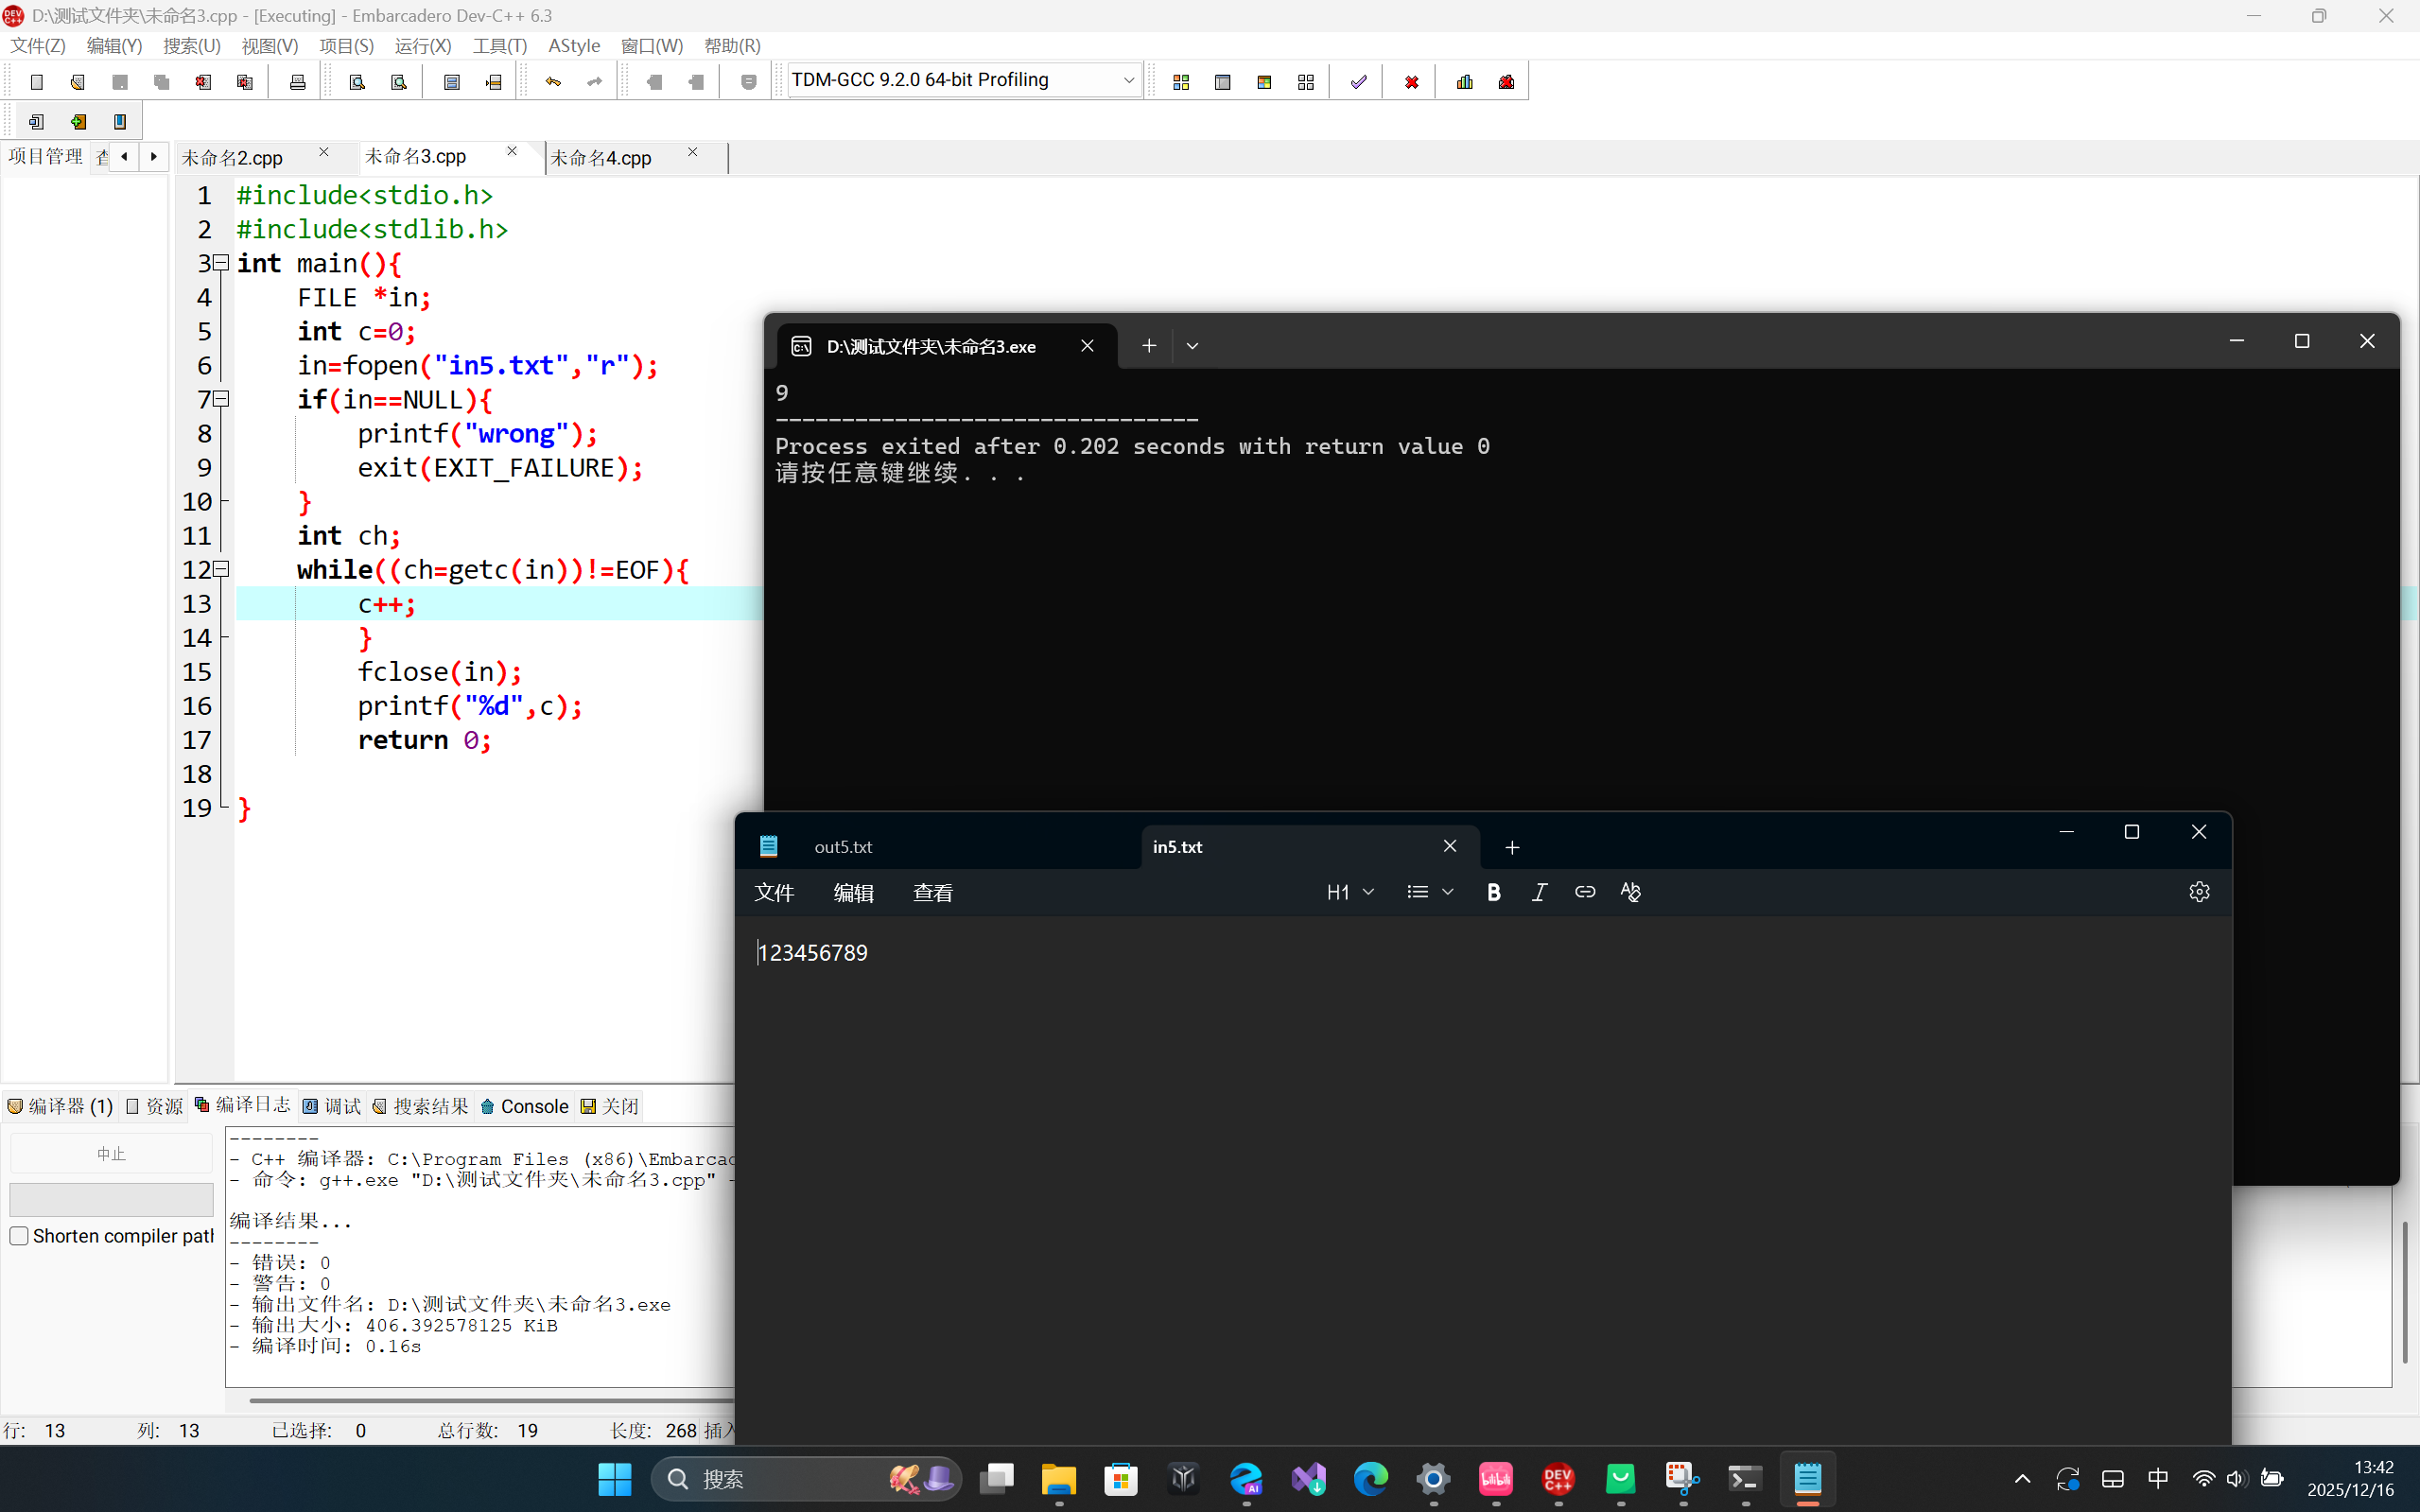Open the TDM-GCC compiler selection dropdown
The height and width of the screenshot is (1512, 2420).
1128,80
